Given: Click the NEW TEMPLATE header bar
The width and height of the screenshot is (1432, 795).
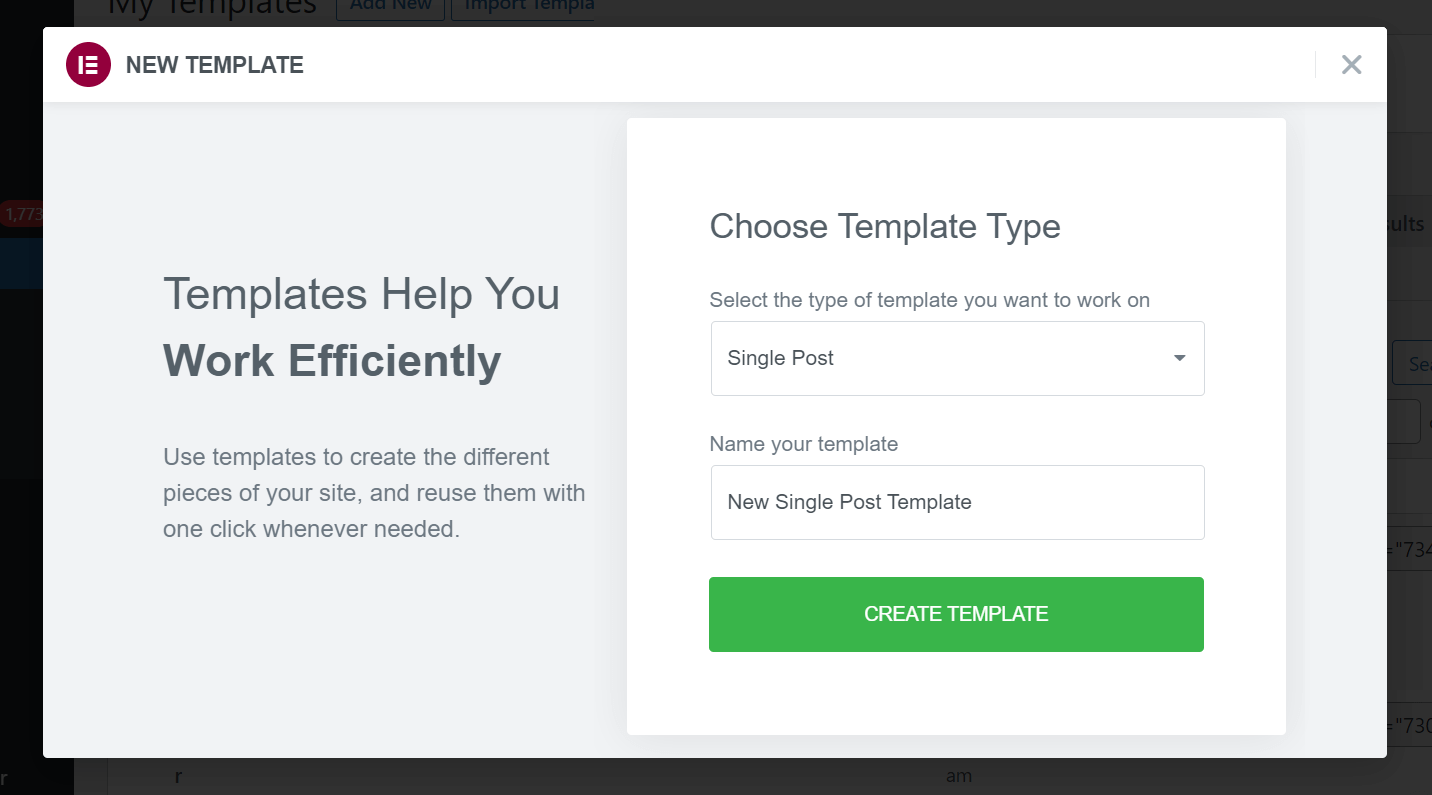Looking at the screenshot, I should 700,64.
